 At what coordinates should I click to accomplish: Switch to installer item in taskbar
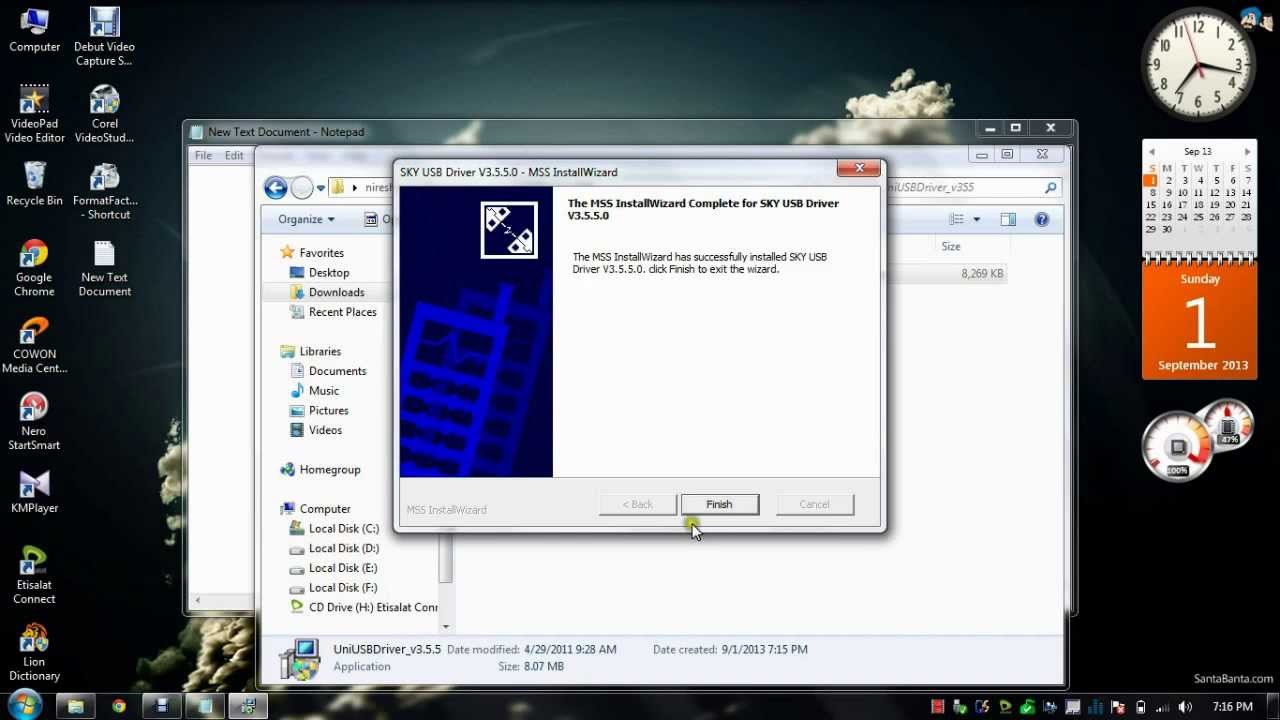(x=248, y=706)
